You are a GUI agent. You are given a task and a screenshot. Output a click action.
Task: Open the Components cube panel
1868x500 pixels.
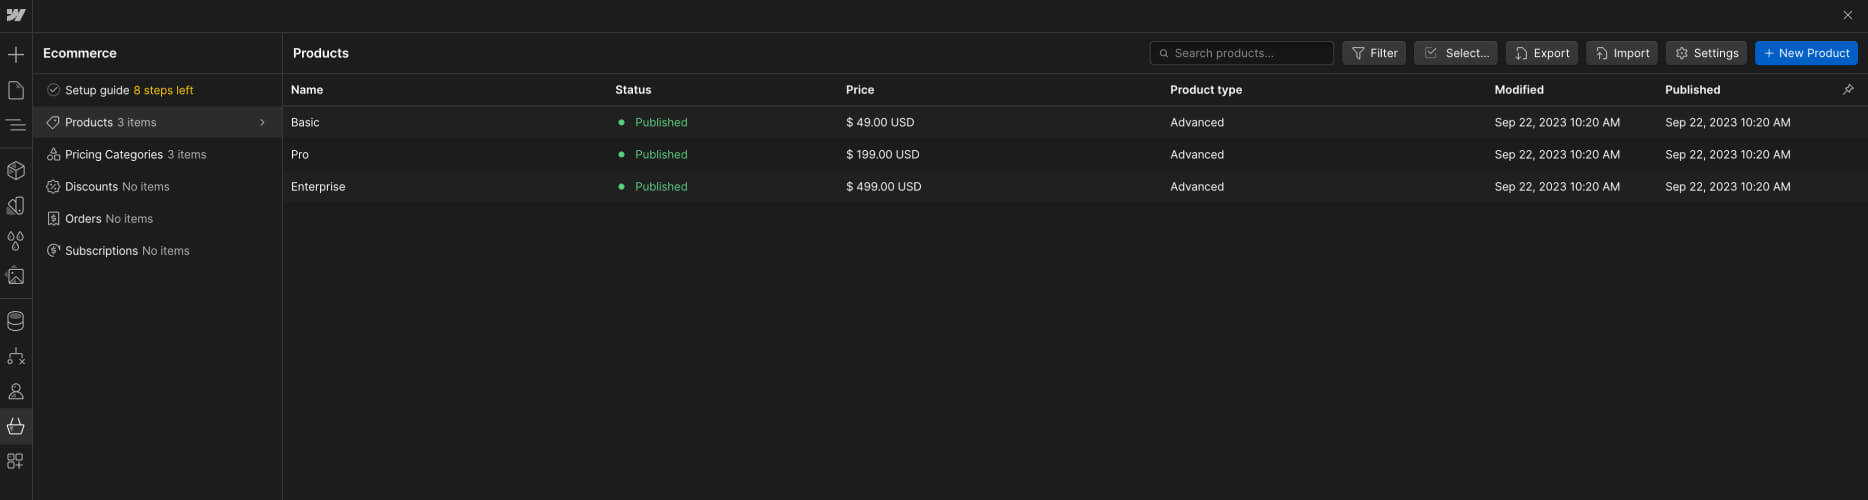click(16, 170)
